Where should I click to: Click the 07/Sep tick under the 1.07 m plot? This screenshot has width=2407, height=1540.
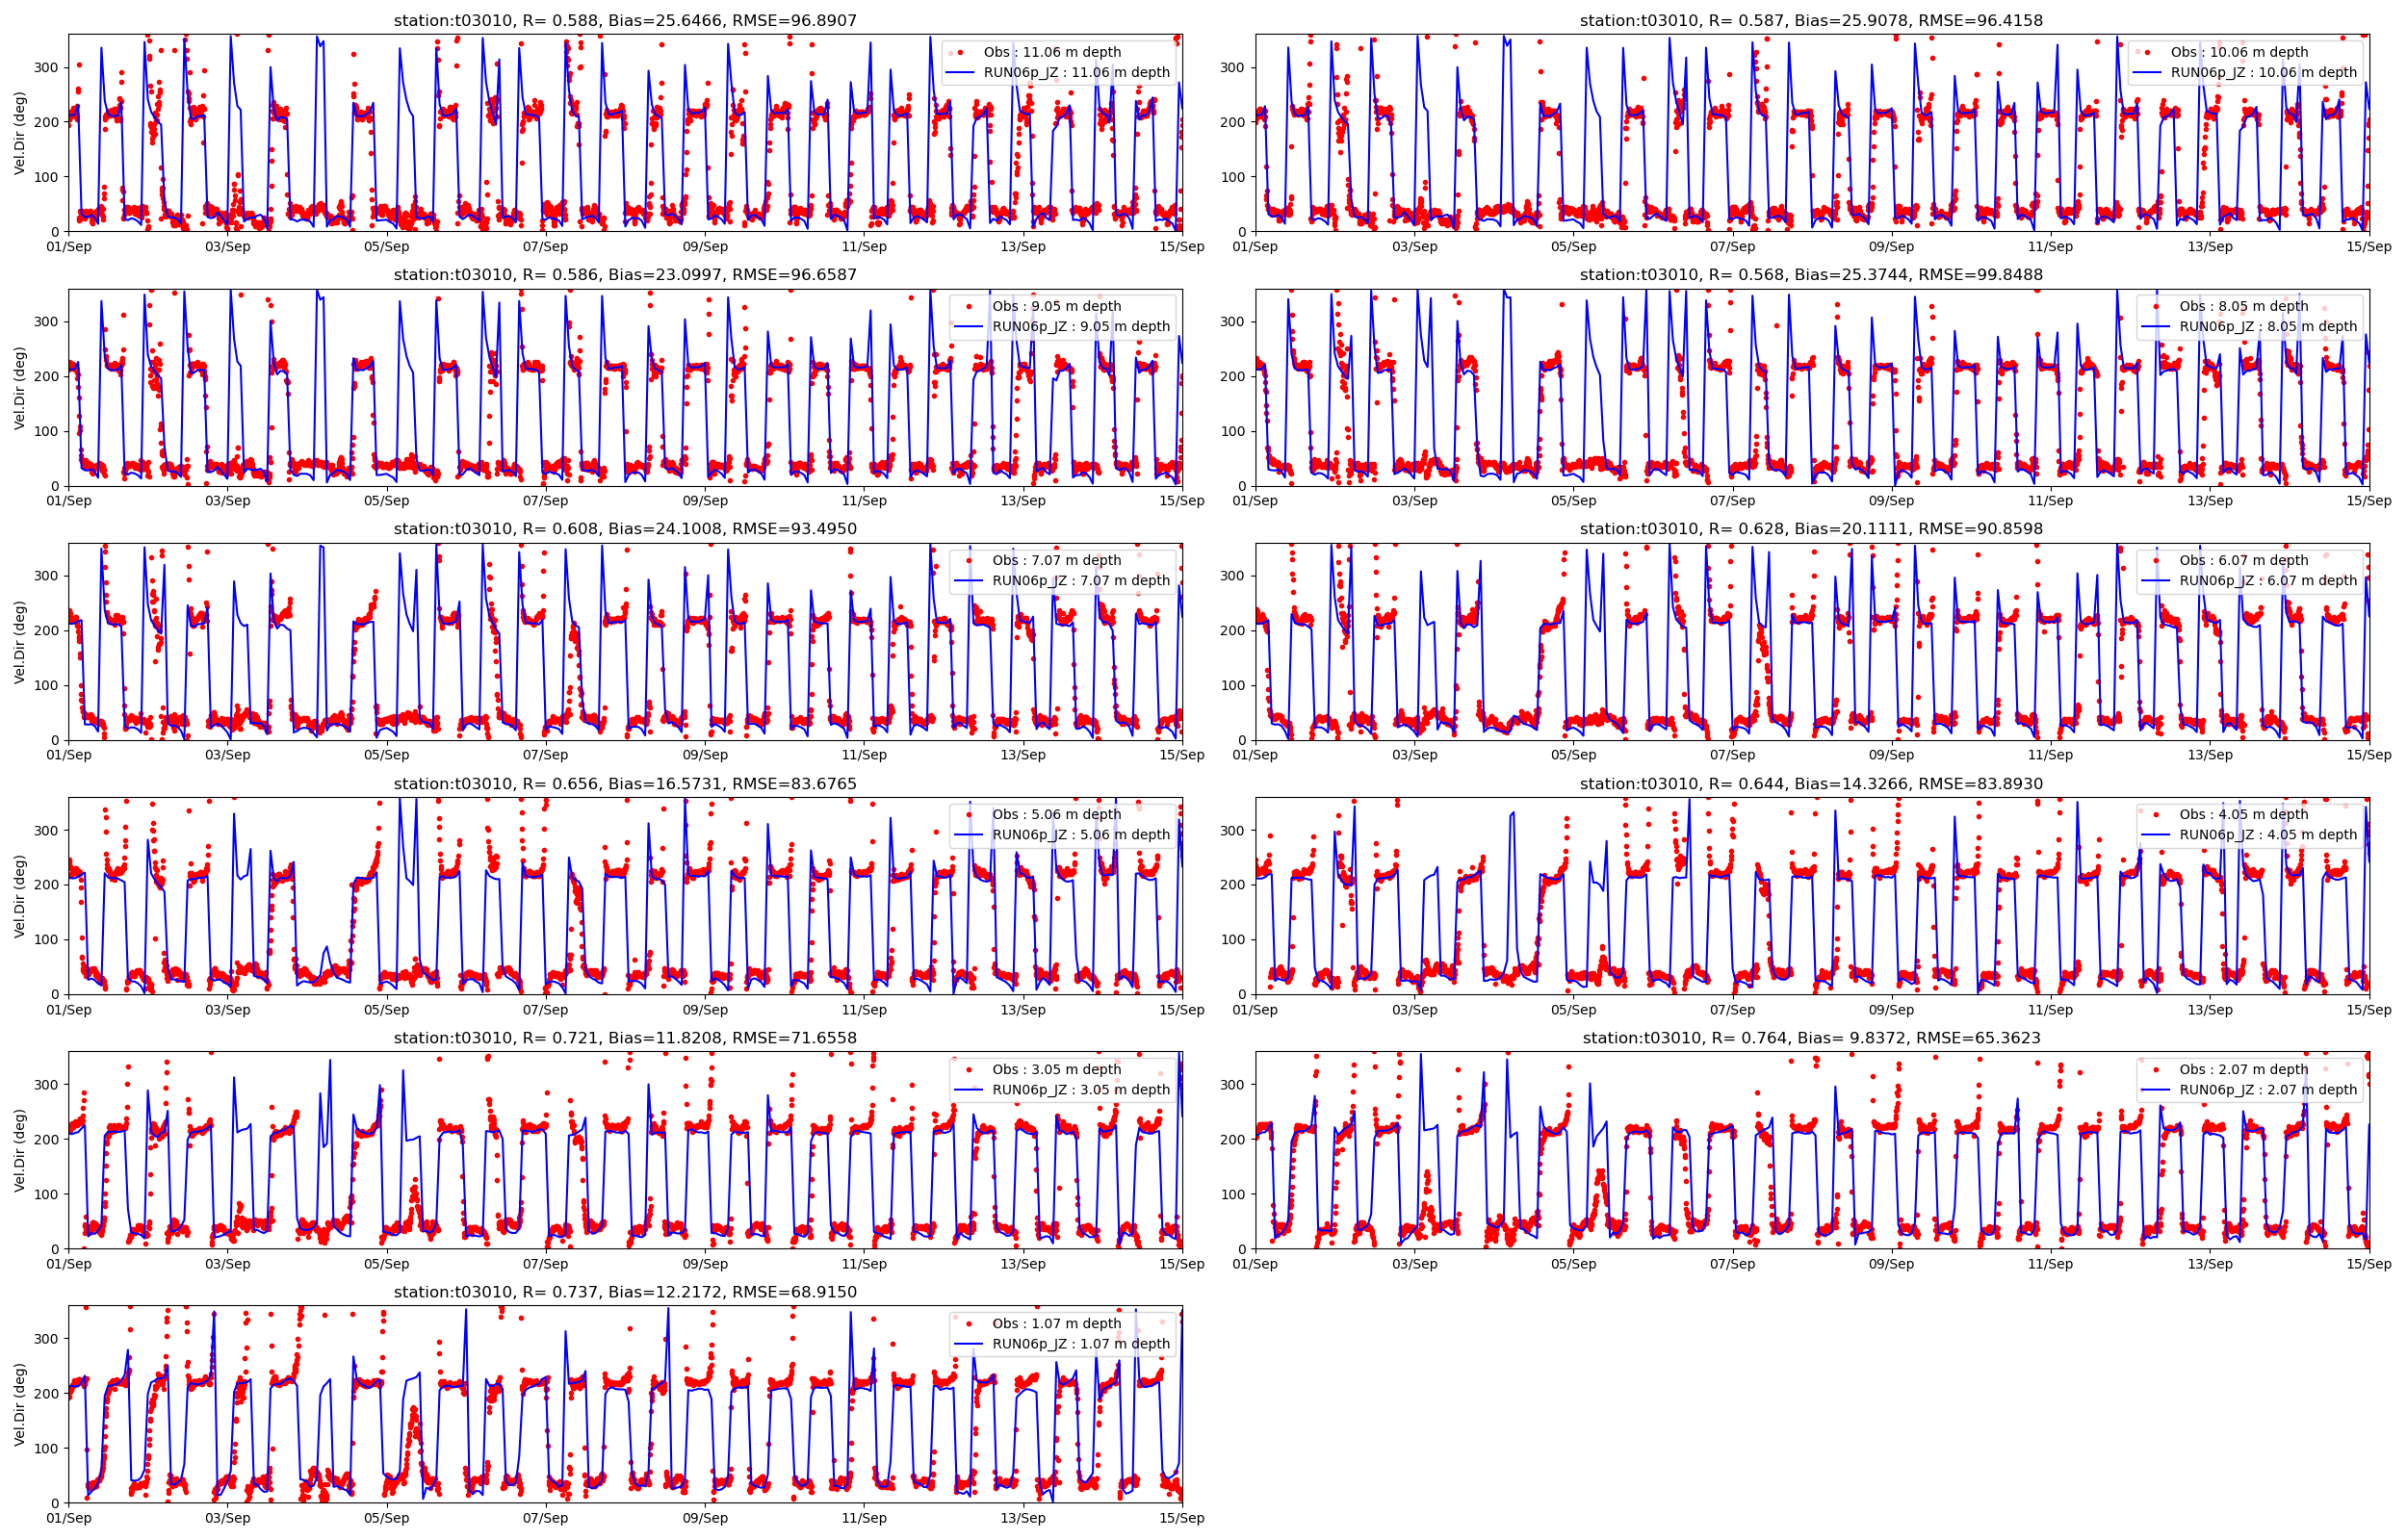545,1518
